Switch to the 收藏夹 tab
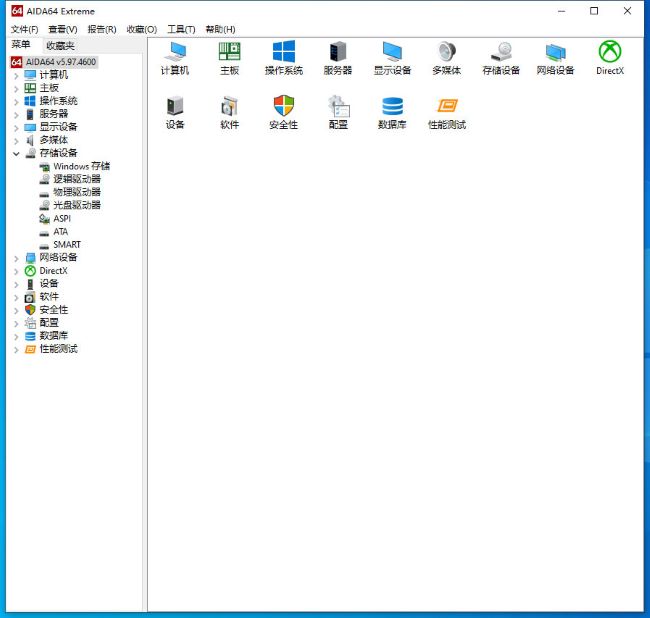The height and width of the screenshot is (618, 650). pos(60,45)
